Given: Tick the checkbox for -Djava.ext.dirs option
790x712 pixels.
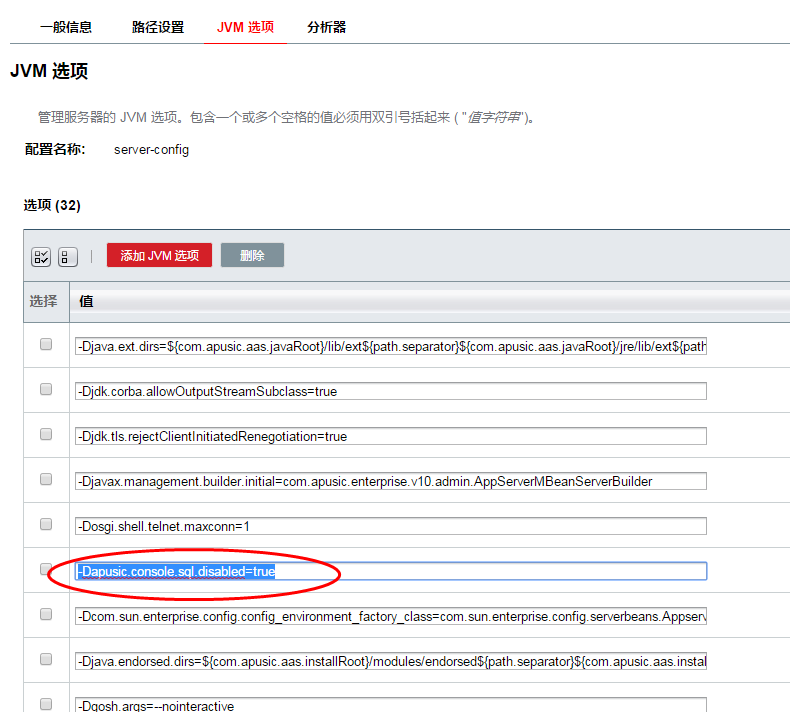Looking at the screenshot, I should pyautogui.click(x=46, y=345).
